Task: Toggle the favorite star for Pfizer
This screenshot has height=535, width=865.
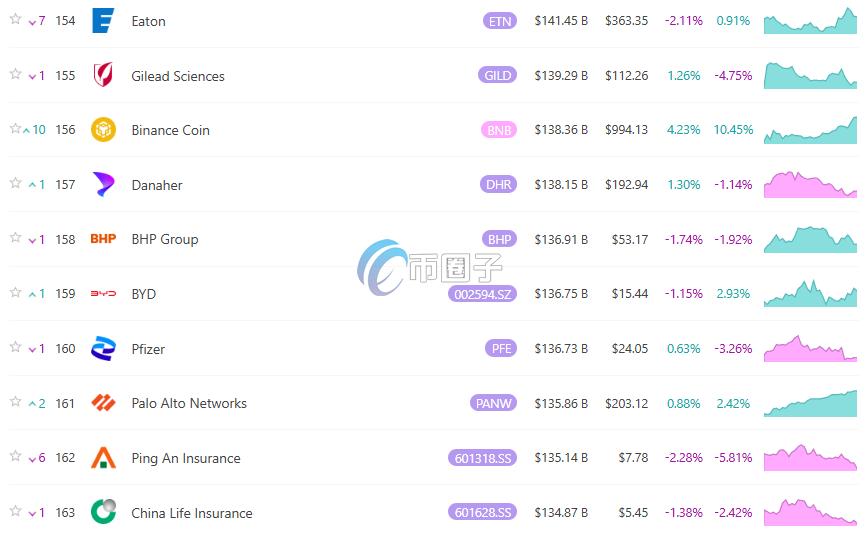Action: click(15, 348)
